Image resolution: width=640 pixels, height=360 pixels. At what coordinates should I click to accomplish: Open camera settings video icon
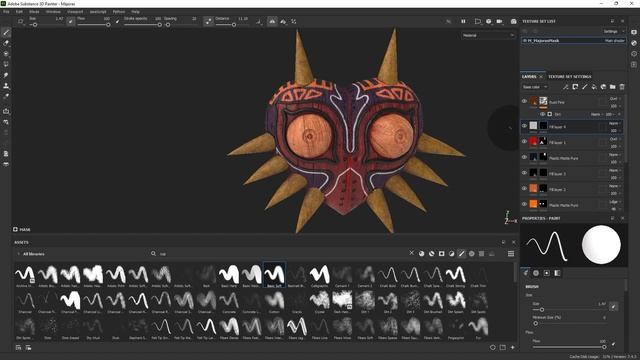(x=500, y=21)
